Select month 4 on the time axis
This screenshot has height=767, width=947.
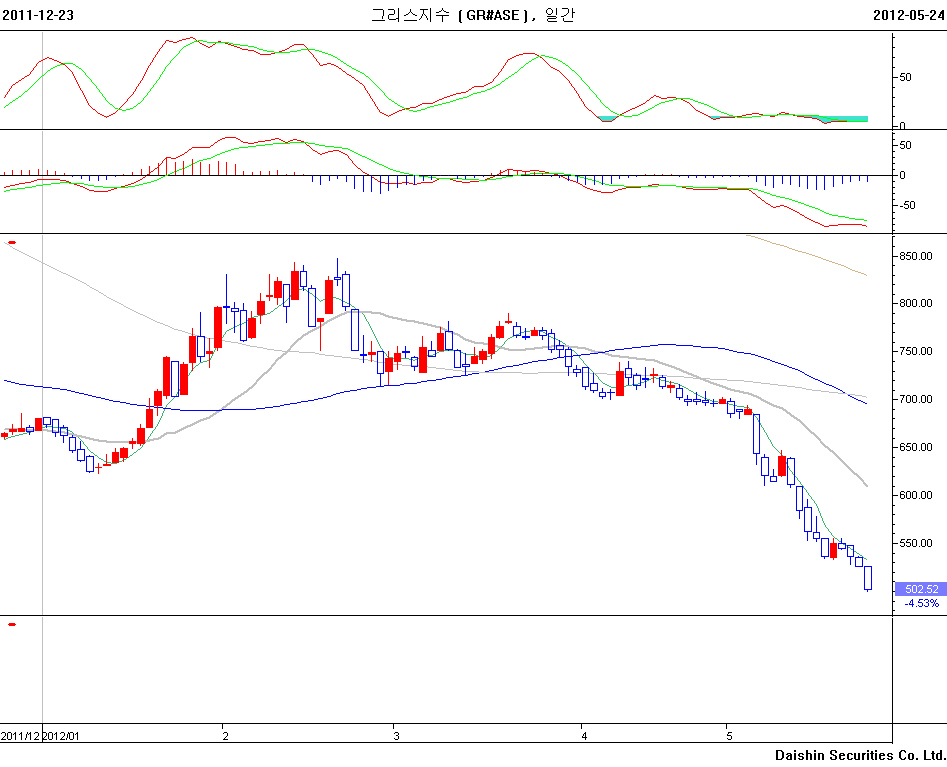(583, 736)
